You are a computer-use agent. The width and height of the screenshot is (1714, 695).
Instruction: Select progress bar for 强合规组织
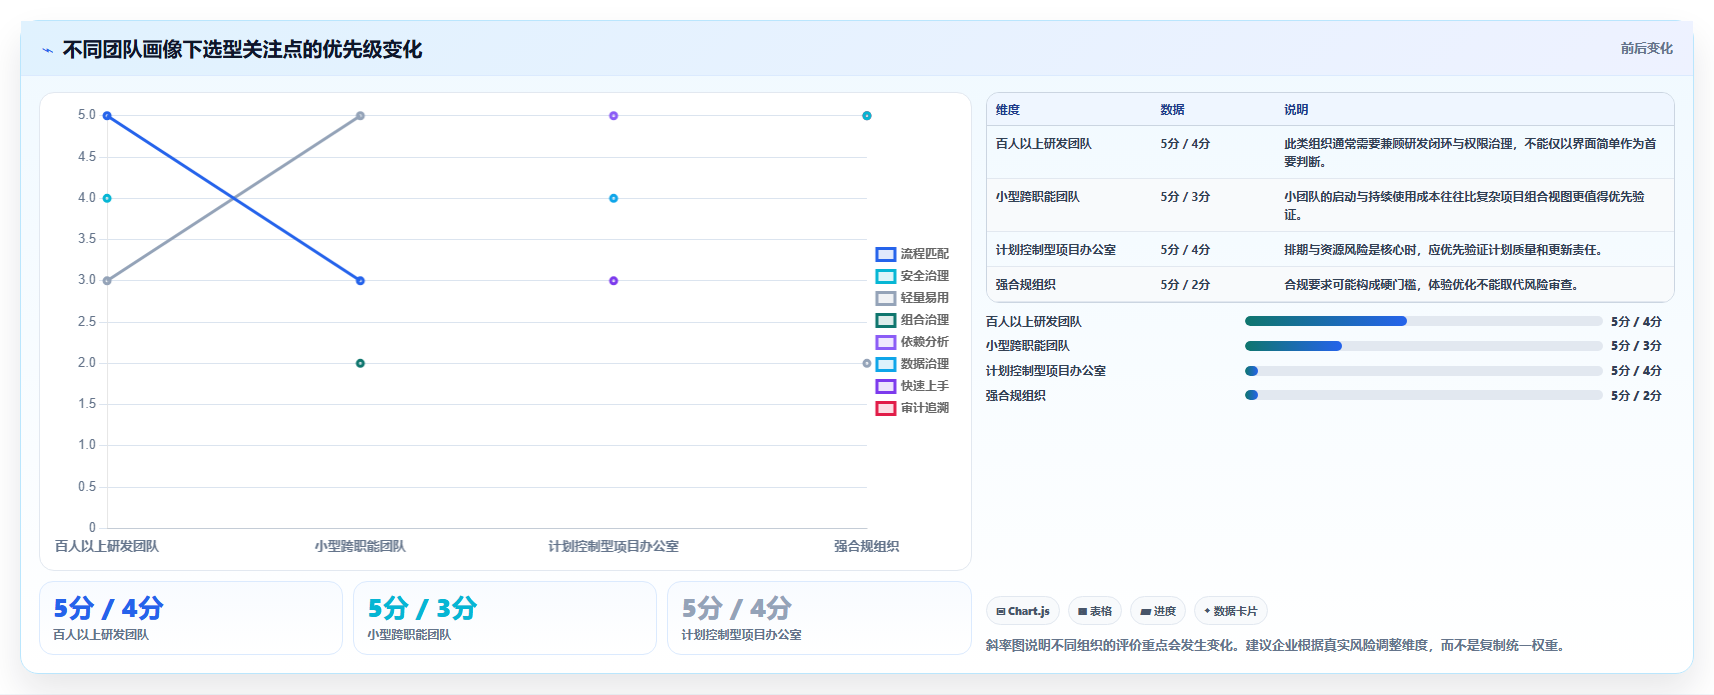coord(1423,395)
